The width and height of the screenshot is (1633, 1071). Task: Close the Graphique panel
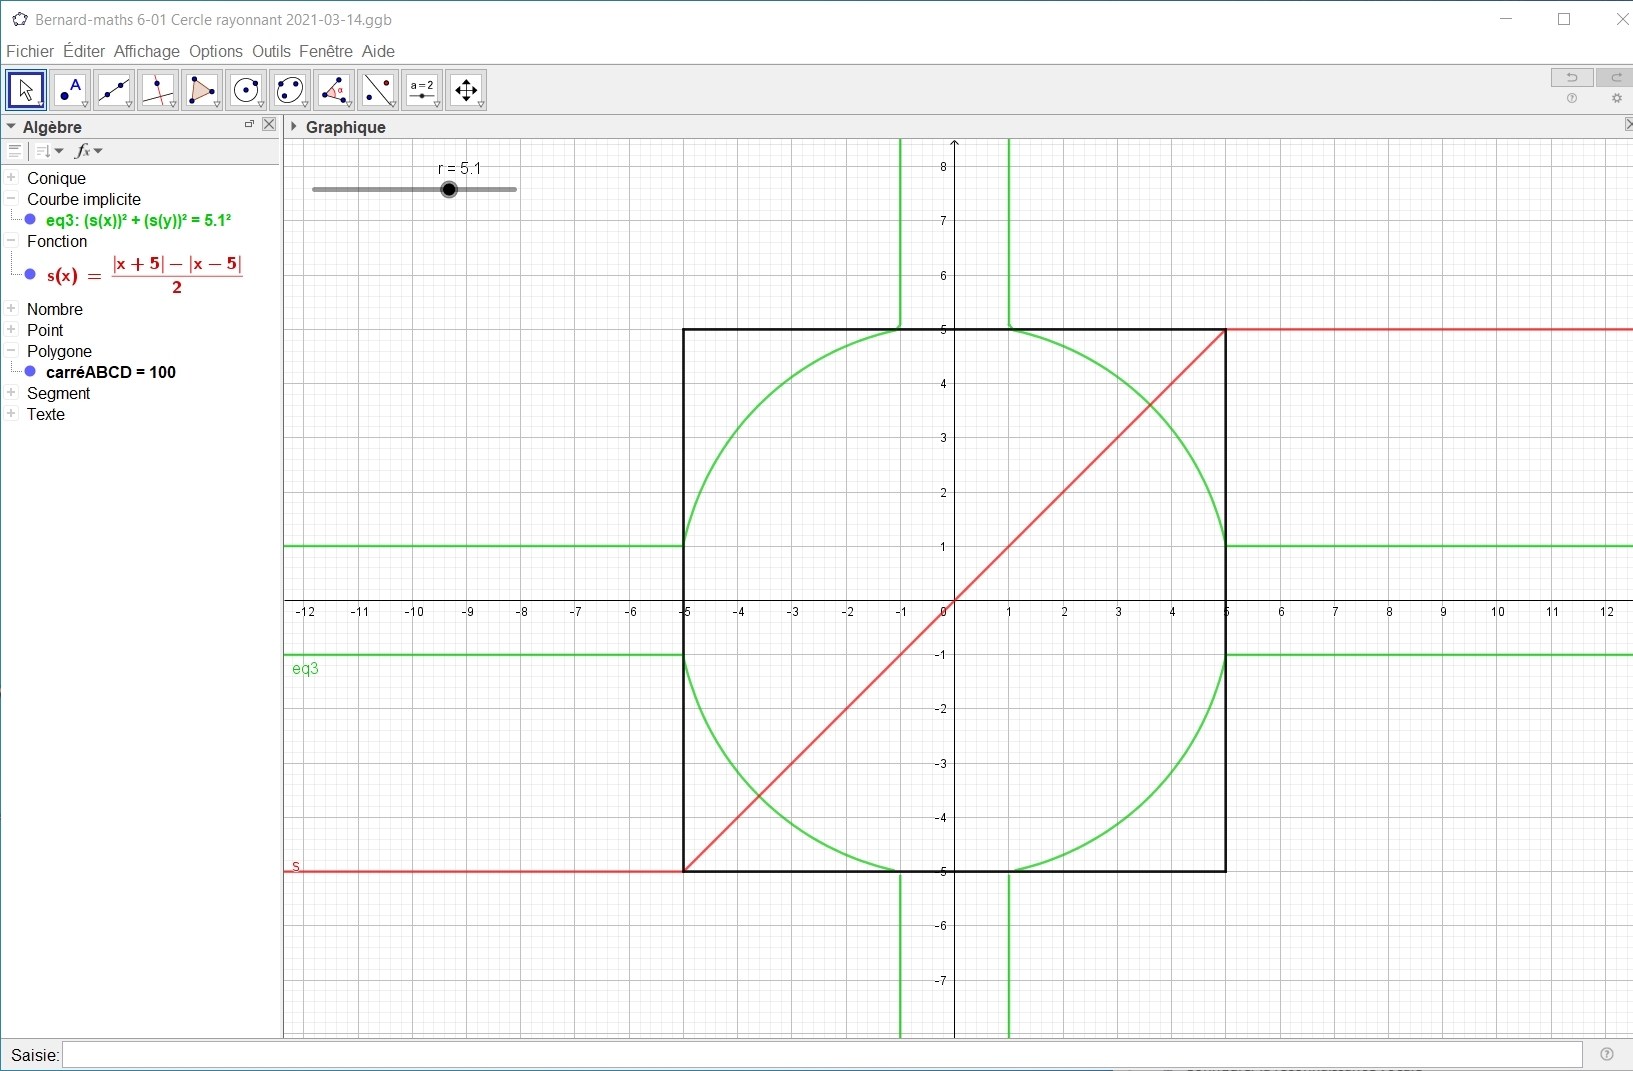point(1628,125)
